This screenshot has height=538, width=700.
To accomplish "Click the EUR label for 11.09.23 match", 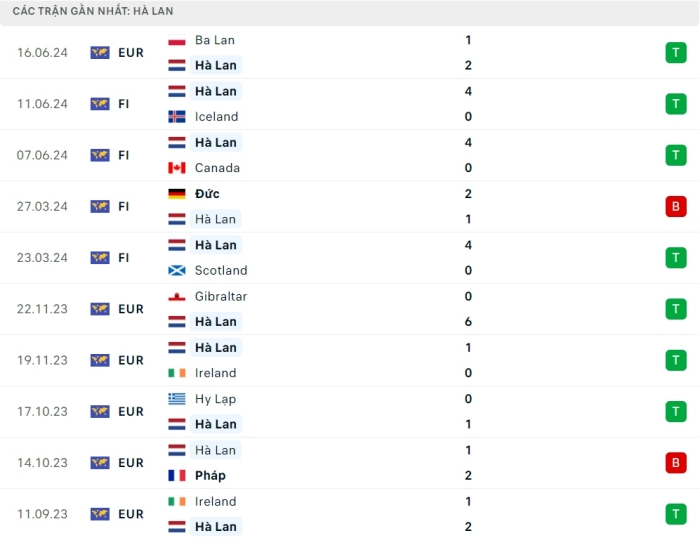I will [x=131, y=514].
